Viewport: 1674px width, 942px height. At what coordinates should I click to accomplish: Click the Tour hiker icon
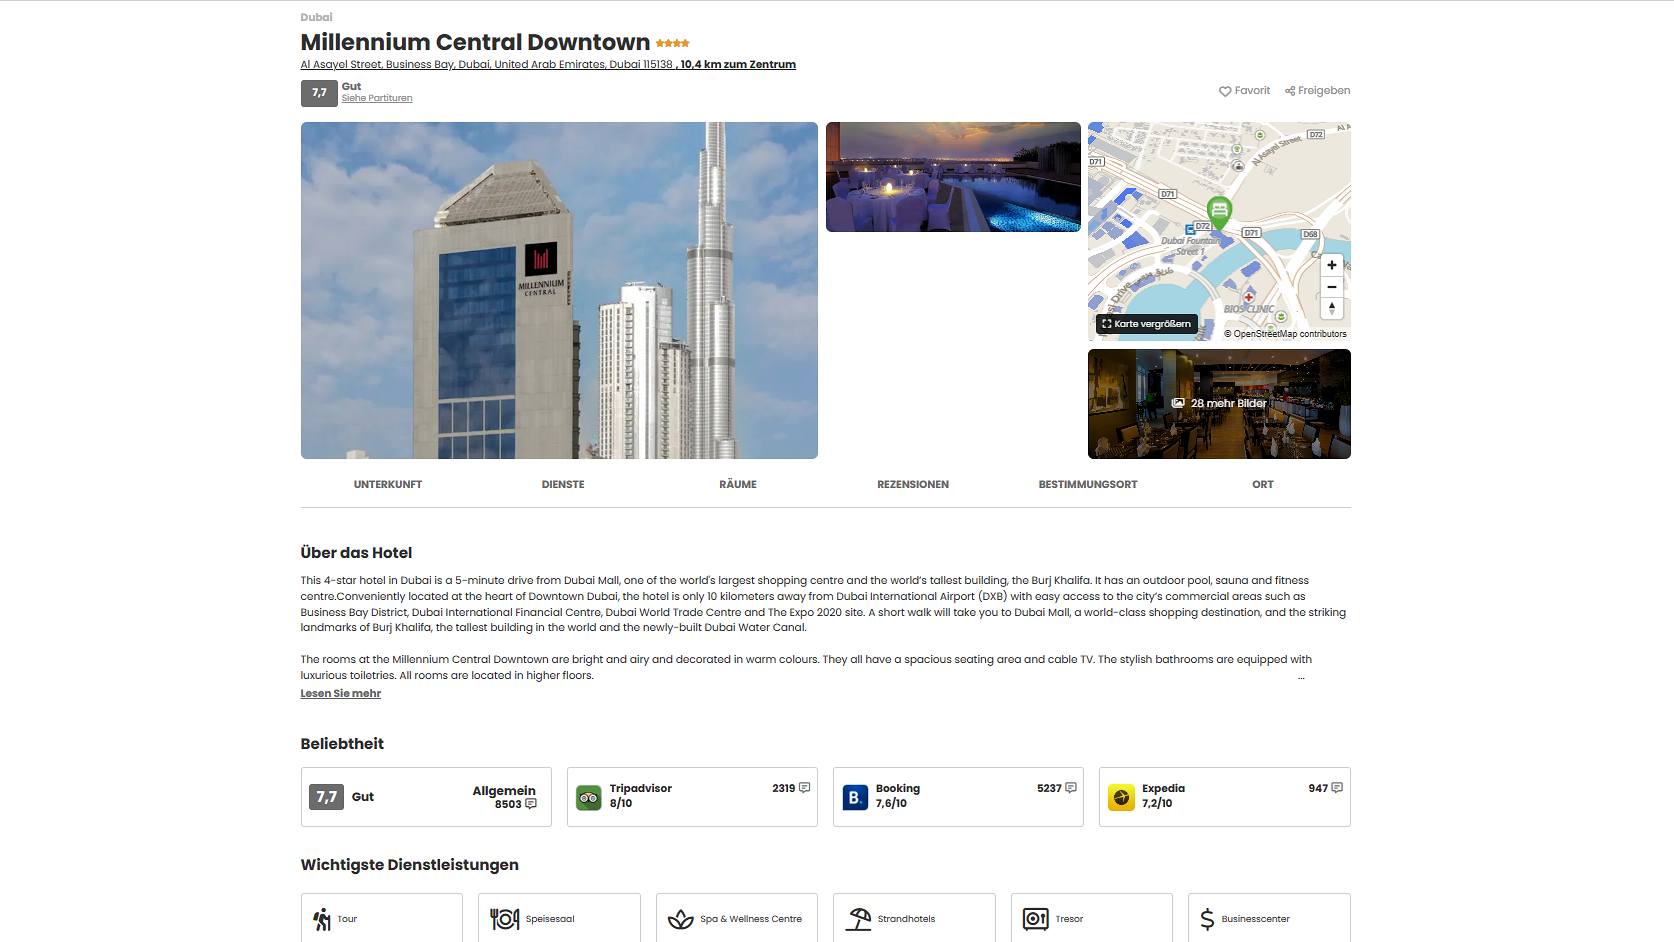322,919
